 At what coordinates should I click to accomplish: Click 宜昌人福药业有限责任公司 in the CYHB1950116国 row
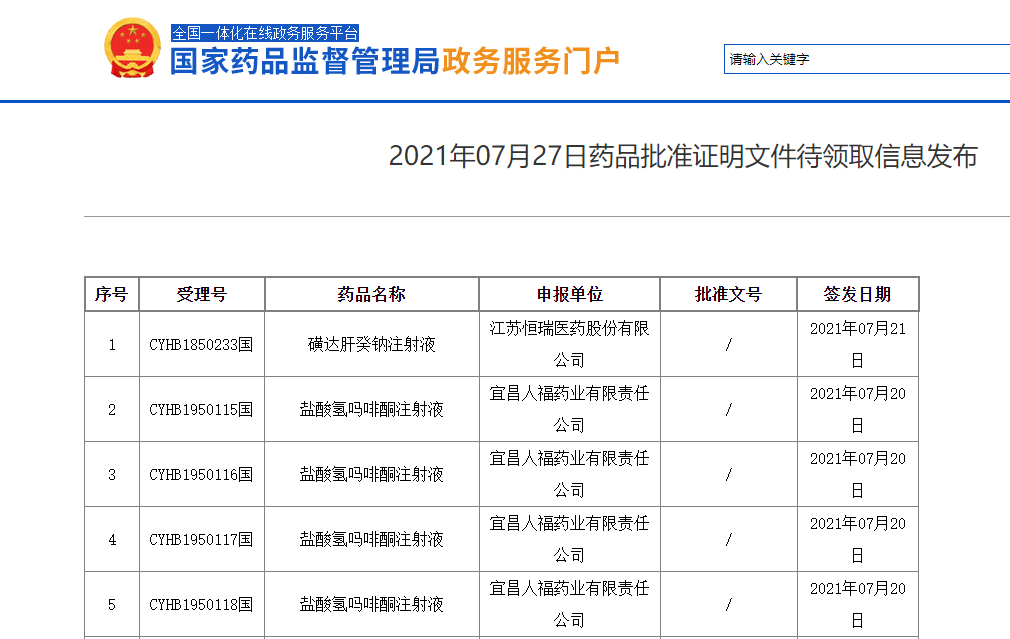(569, 475)
